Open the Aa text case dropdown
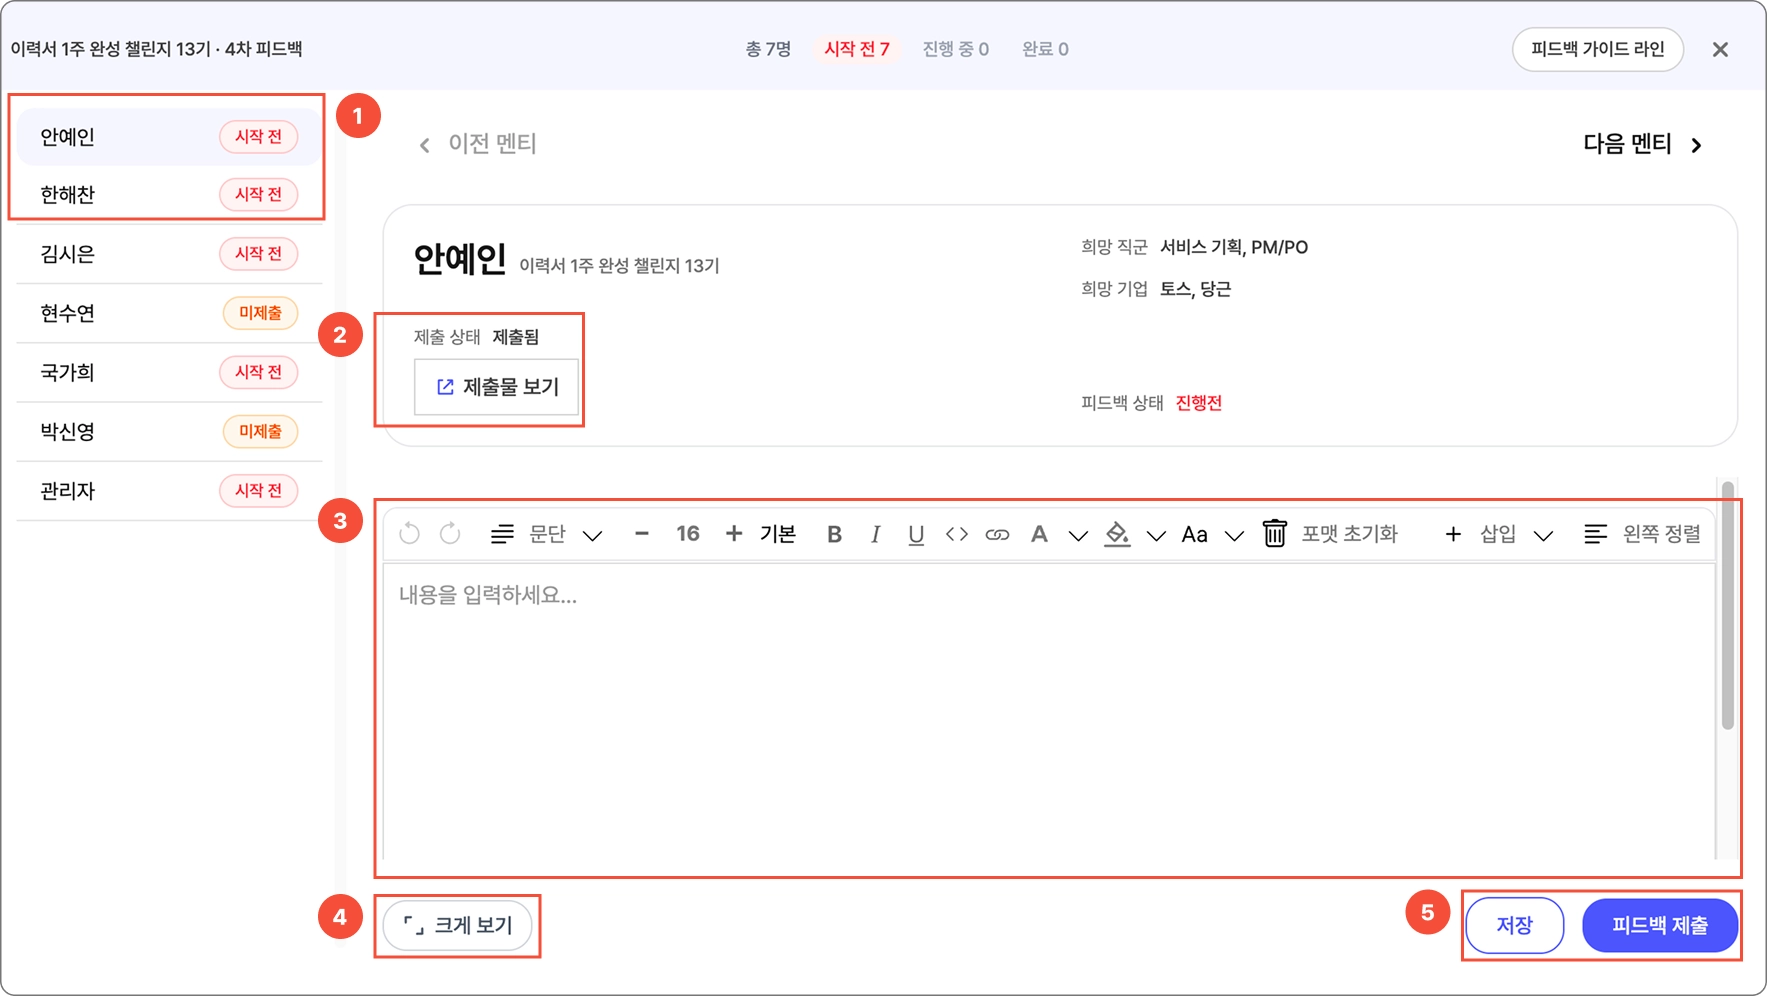 (1213, 534)
